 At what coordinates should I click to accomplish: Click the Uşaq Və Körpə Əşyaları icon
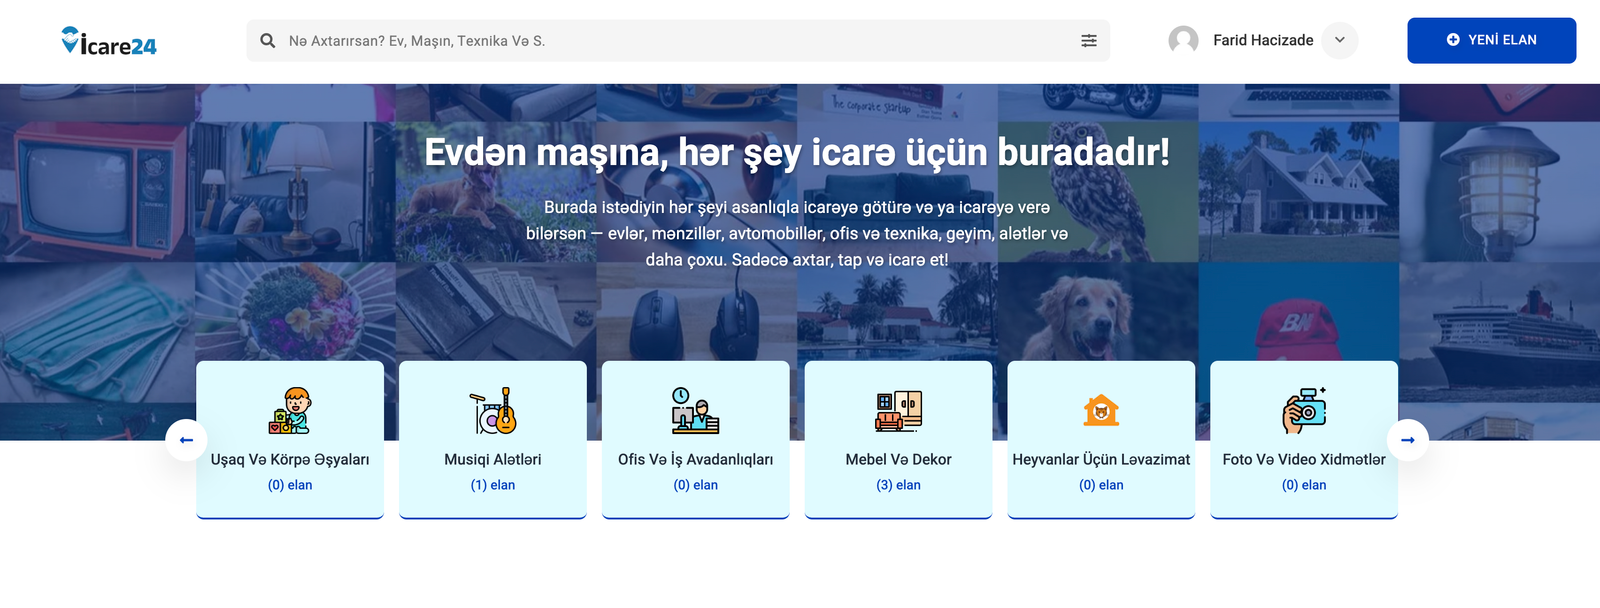pyautogui.click(x=290, y=410)
